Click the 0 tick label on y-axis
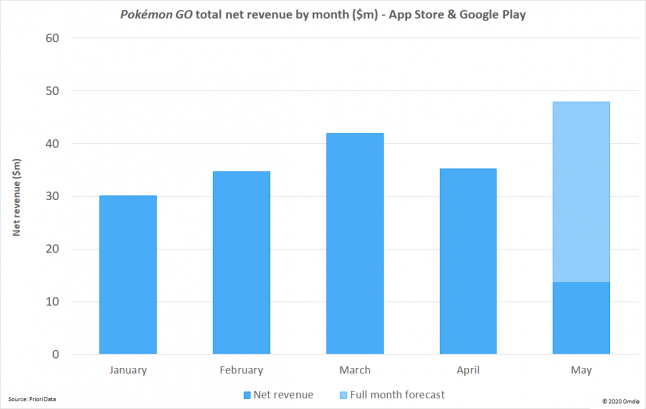 pos(56,354)
